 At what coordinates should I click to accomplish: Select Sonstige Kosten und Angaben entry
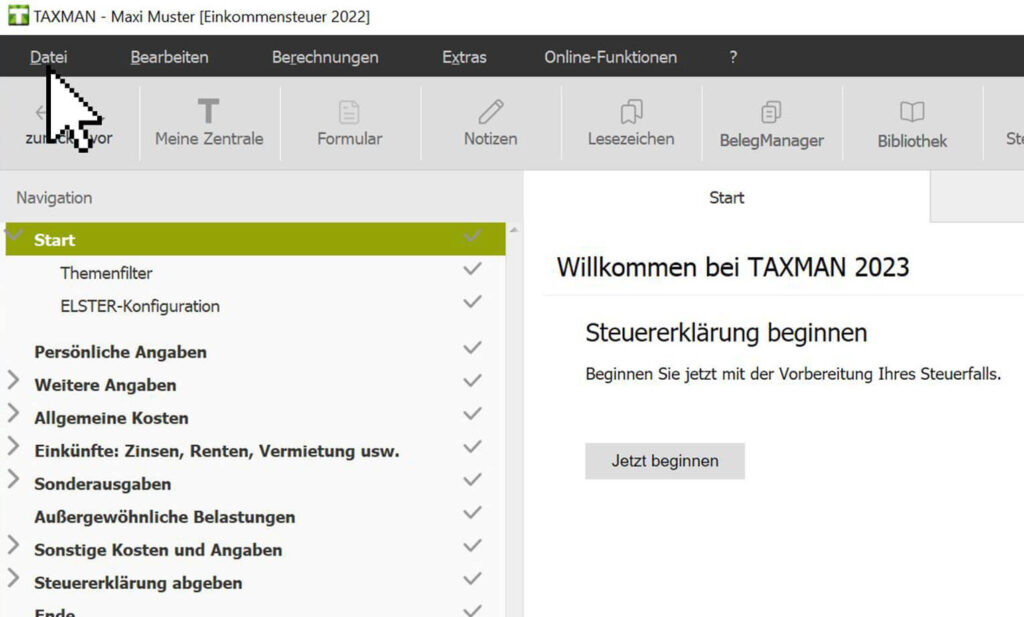(158, 550)
